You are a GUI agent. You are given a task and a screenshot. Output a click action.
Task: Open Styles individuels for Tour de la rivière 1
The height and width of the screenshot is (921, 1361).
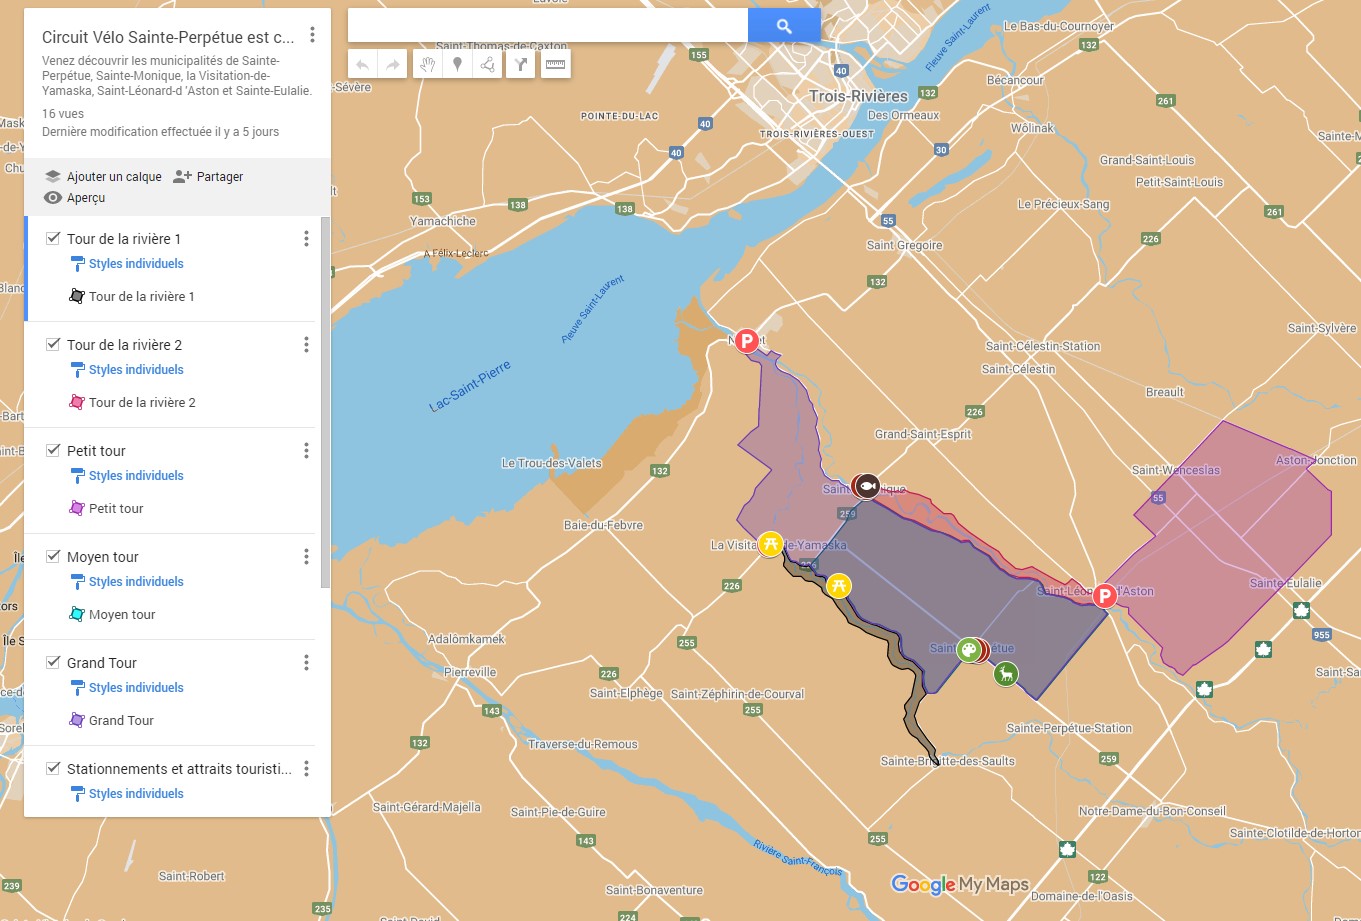(x=127, y=264)
